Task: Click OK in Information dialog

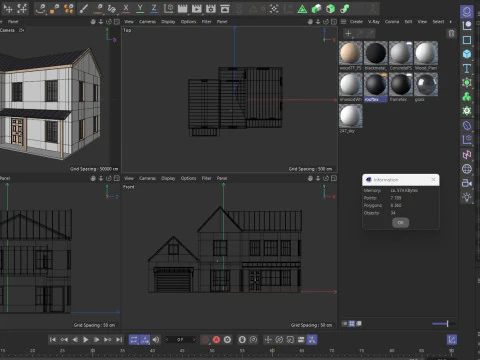Action: 401,222
